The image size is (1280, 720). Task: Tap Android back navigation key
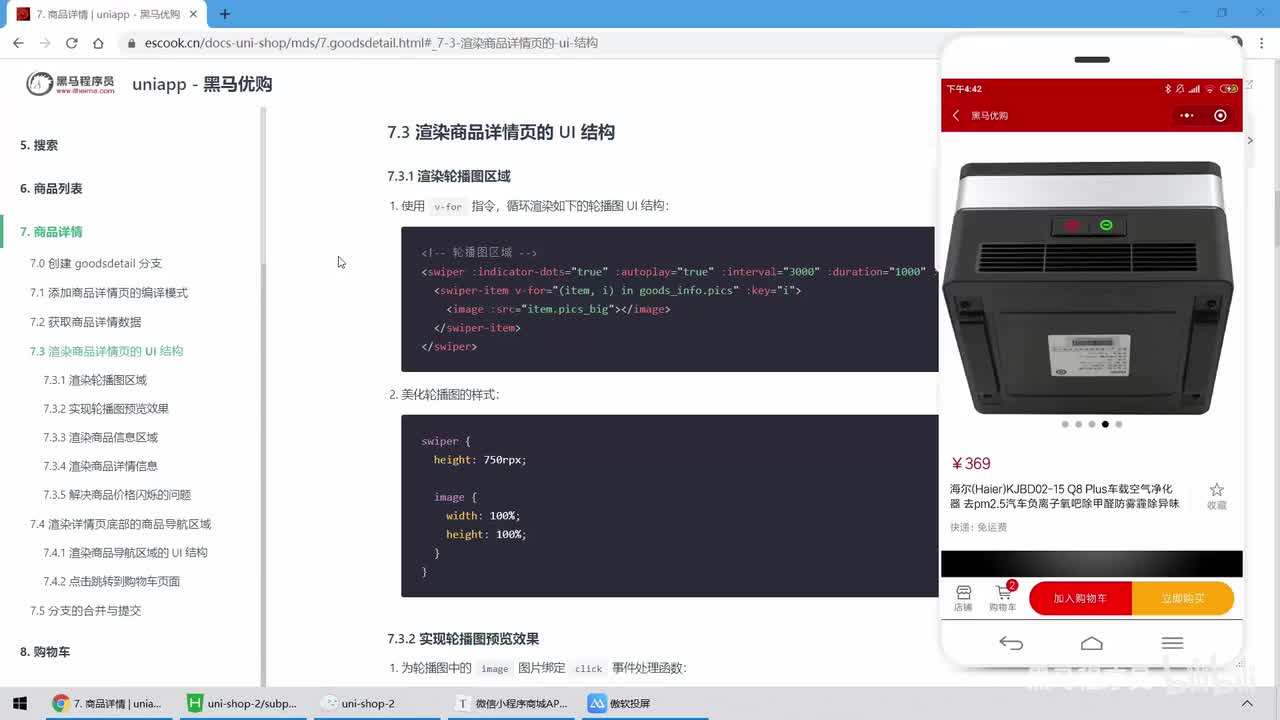tap(1011, 643)
